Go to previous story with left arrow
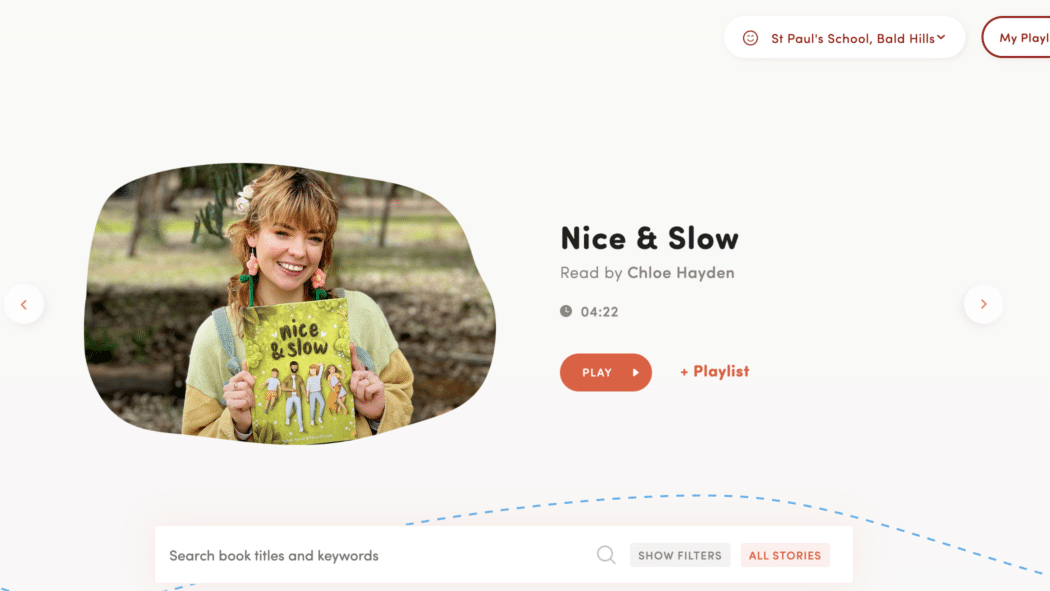1050x591 pixels. click(x=24, y=305)
